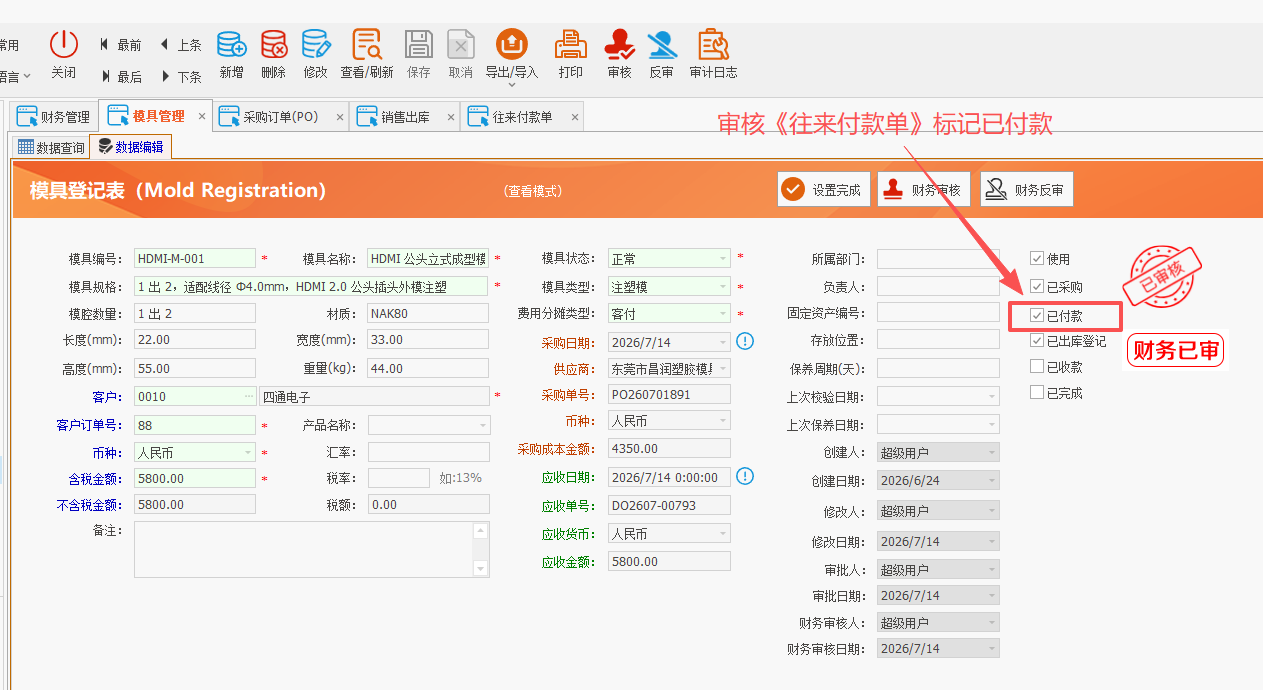Screen dimensions: 1263x690
Task: Click the 税率 input field
Action: [399, 478]
